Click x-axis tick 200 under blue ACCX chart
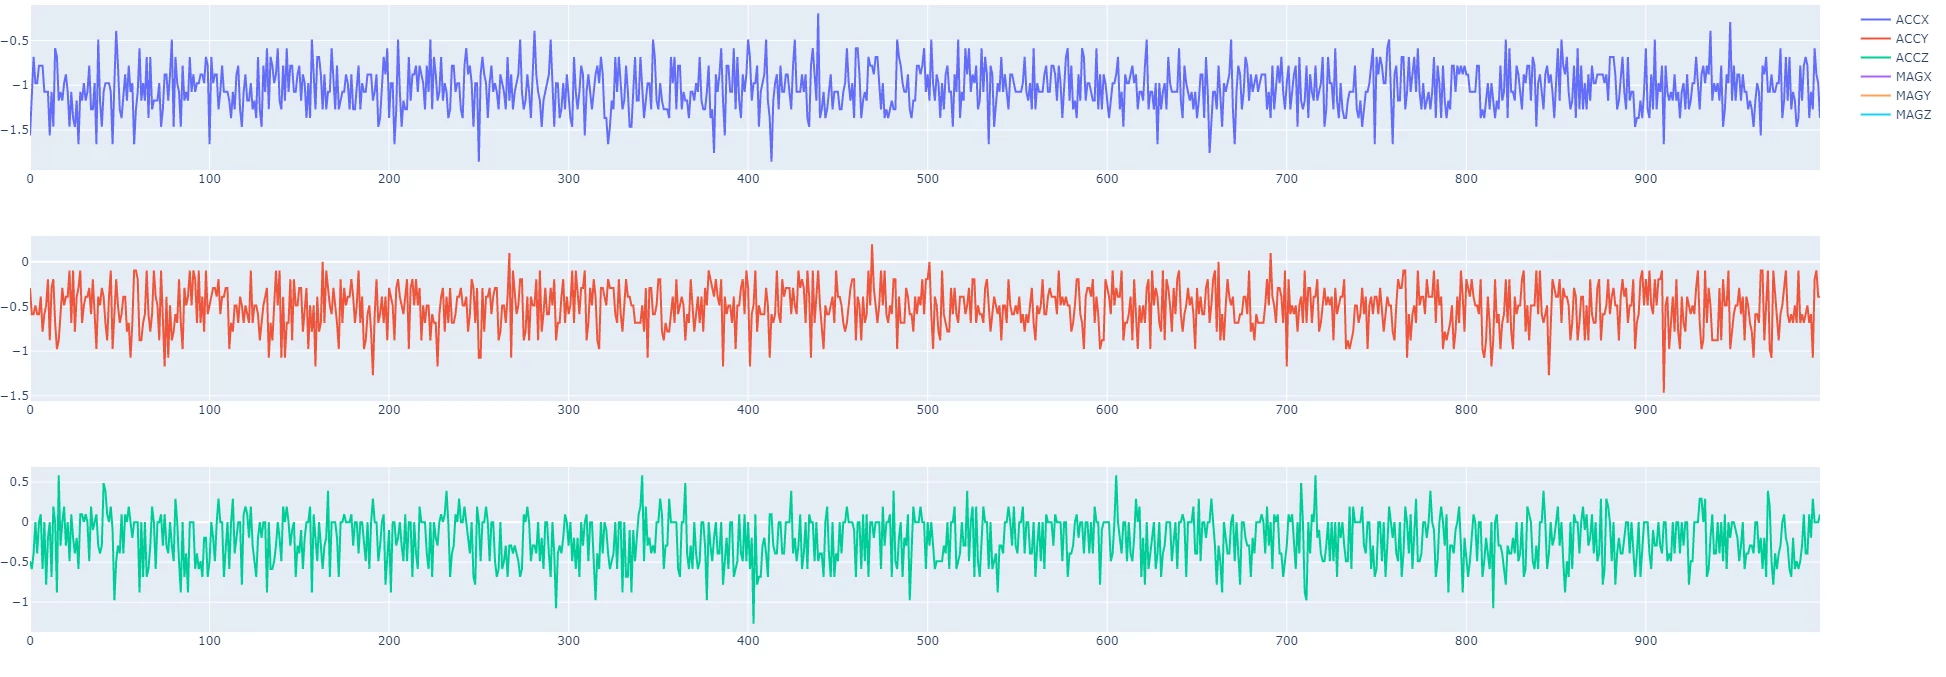The image size is (1946, 677). coord(389,179)
